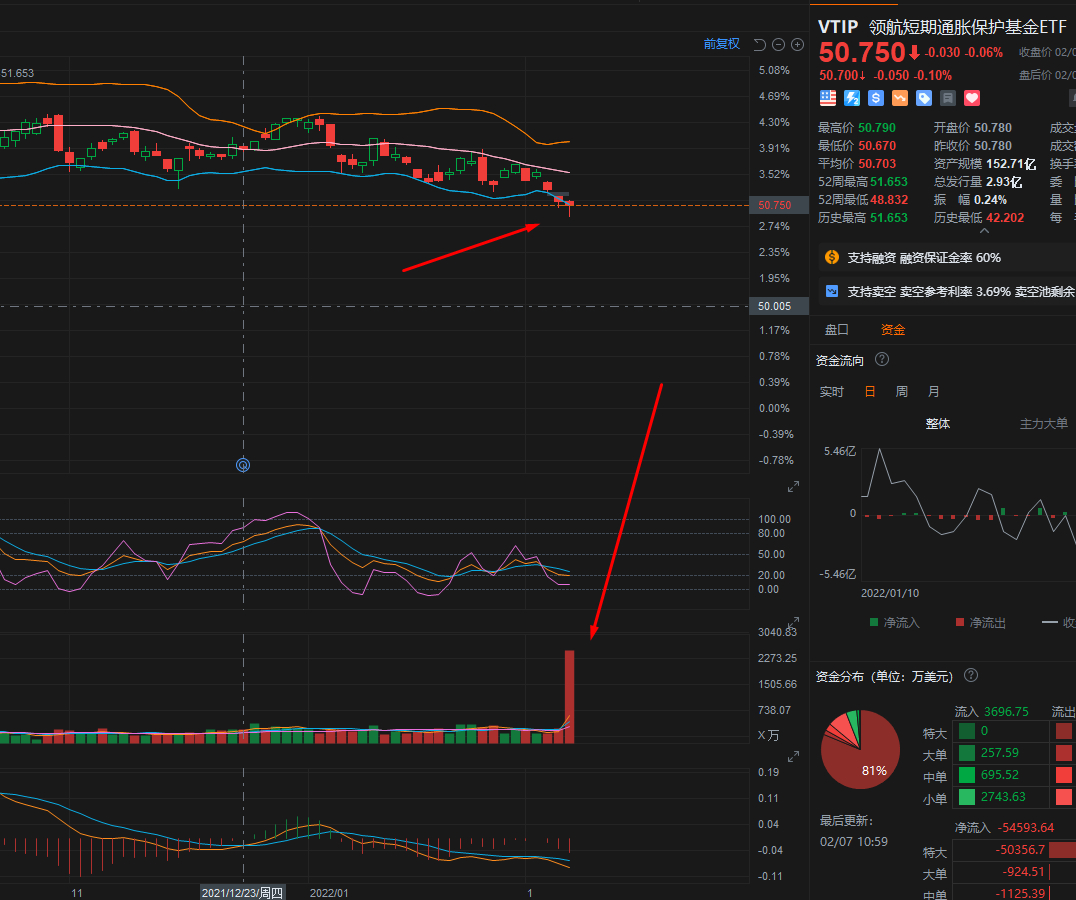1076x900 pixels.
Task: Select the 实时 realtime capital flow period
Action: click(832, 392)
